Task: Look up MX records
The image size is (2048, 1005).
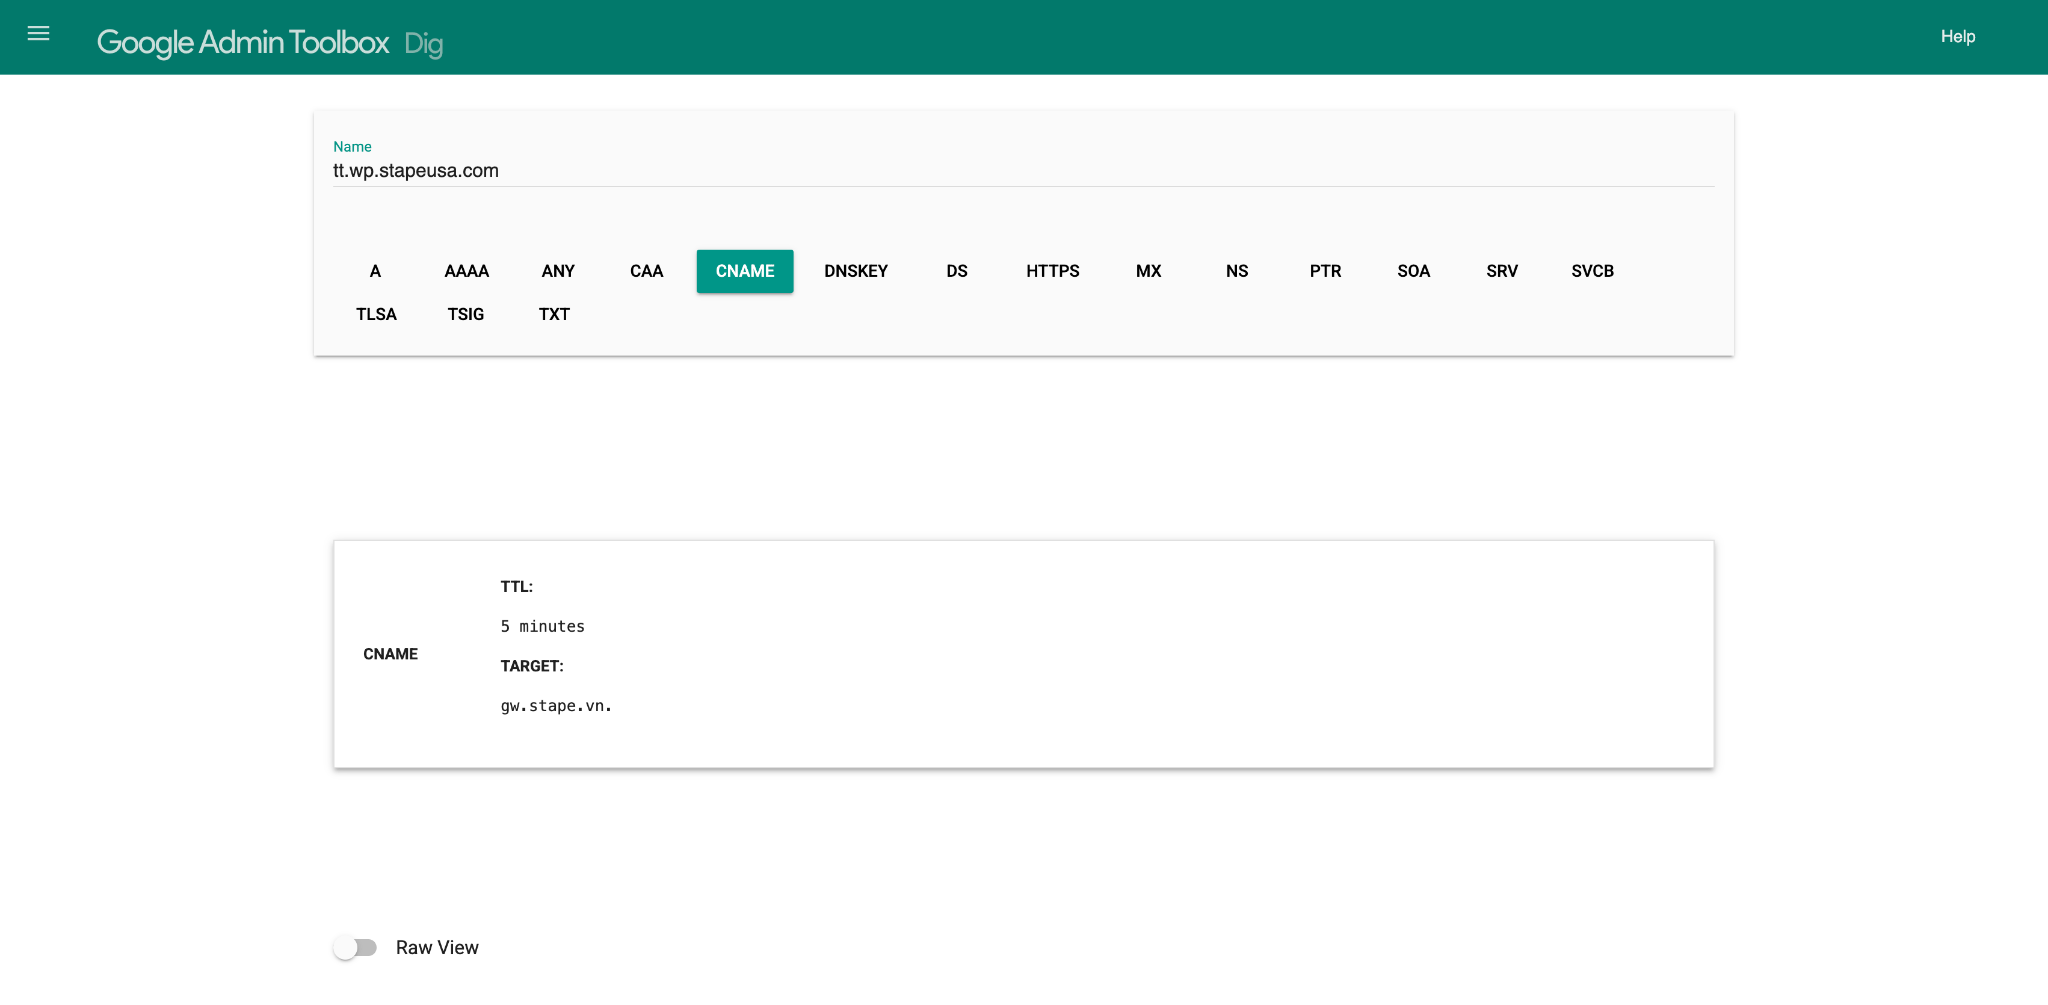Action: [x=1148, y=272]
